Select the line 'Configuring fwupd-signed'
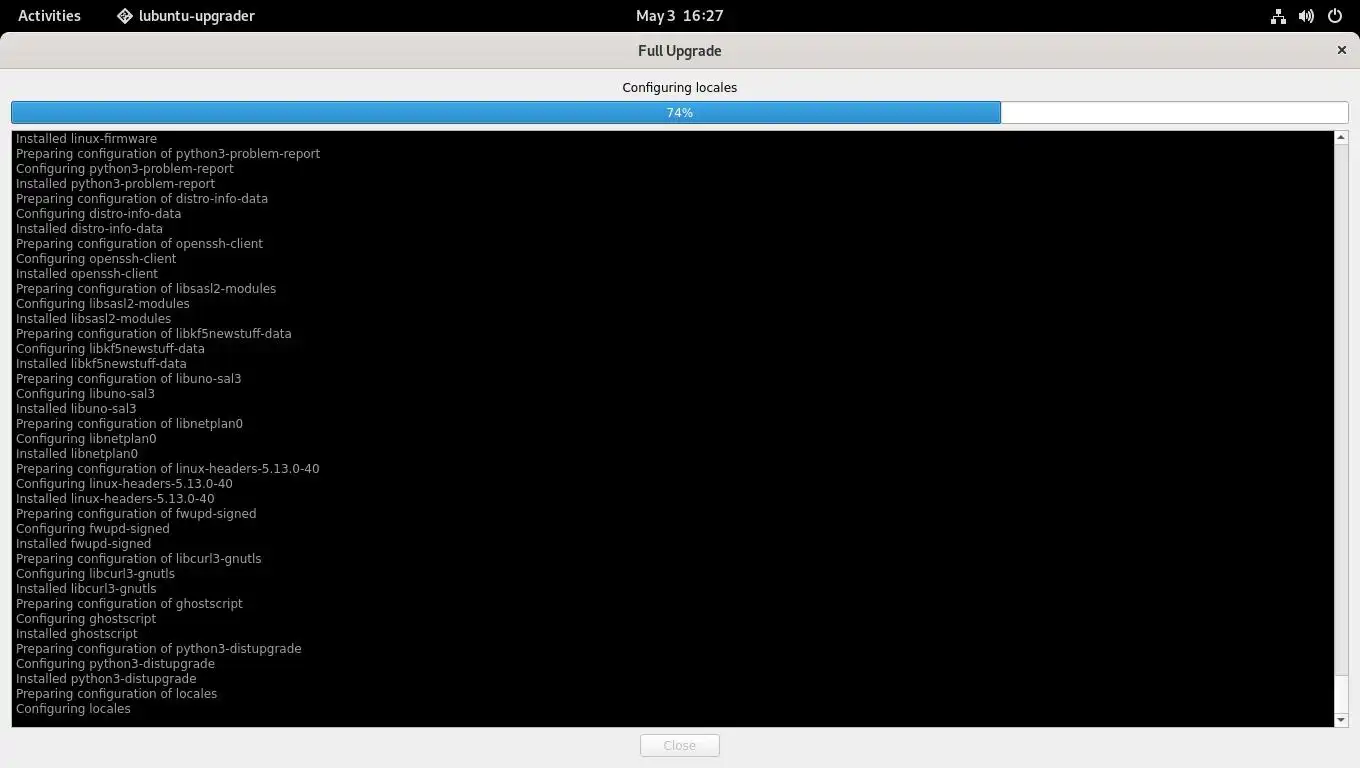 pos(93,529)
